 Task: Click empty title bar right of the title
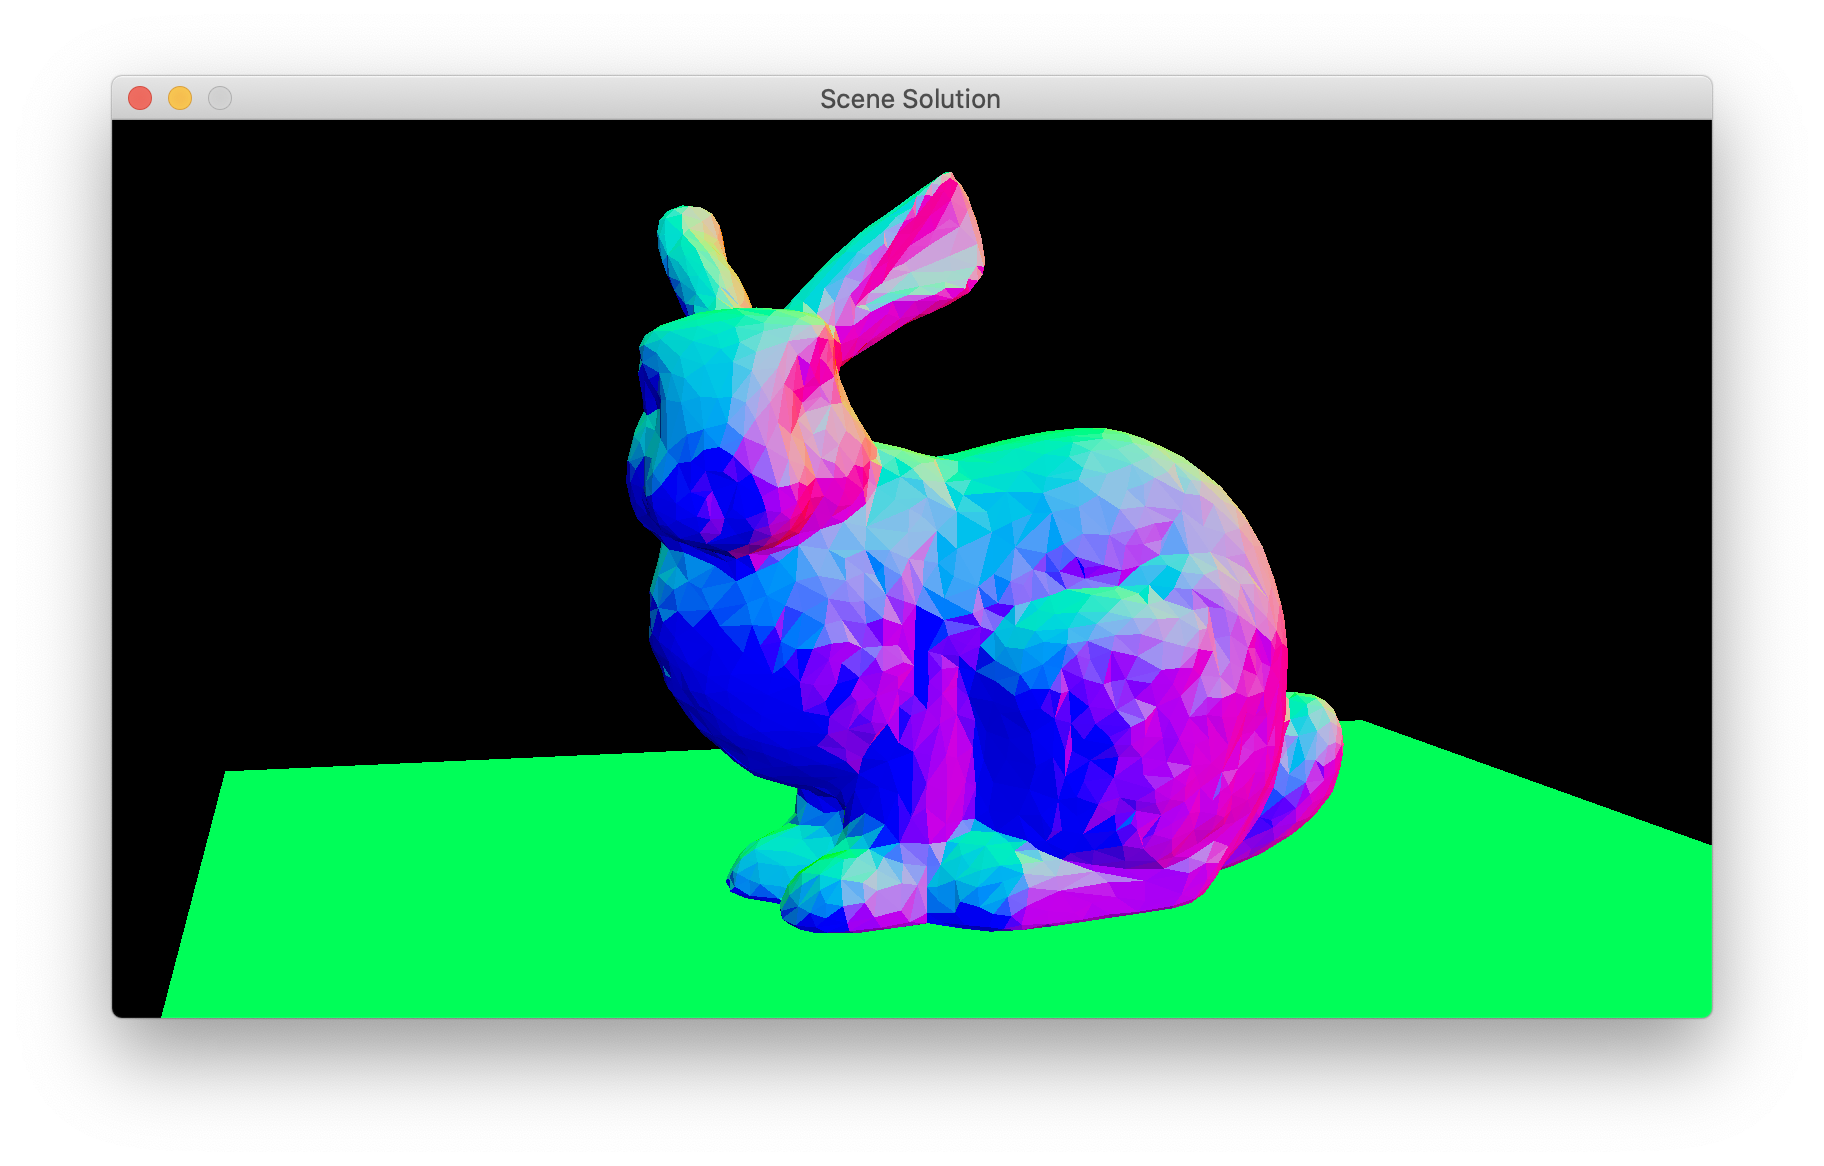[1350, 98]
